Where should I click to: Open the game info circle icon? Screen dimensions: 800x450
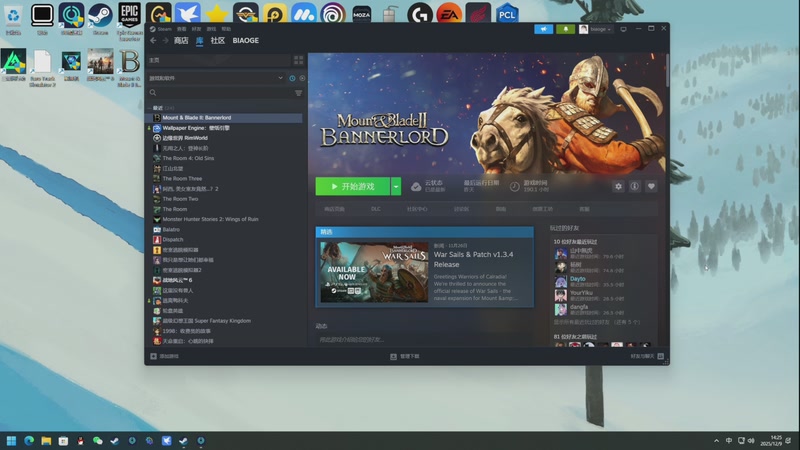(634, 186)
